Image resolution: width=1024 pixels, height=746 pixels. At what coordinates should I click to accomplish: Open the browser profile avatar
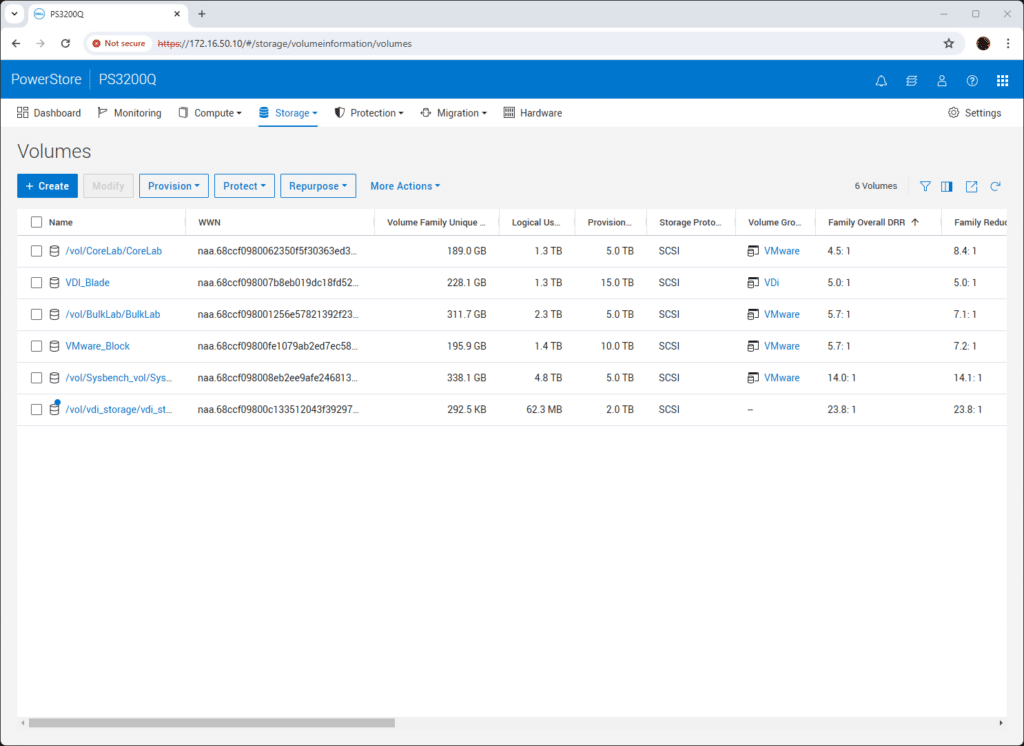pyautogui.click(x=983, y=44)
